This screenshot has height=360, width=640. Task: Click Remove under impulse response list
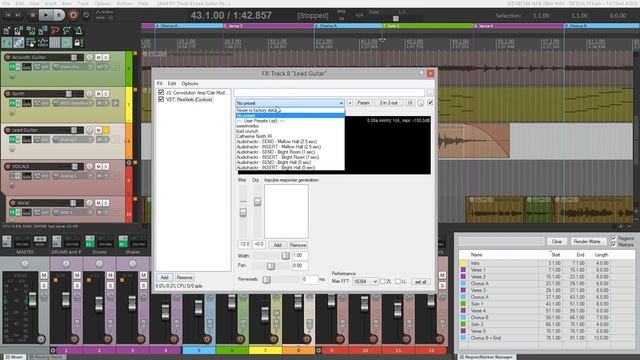pos(298,245)
